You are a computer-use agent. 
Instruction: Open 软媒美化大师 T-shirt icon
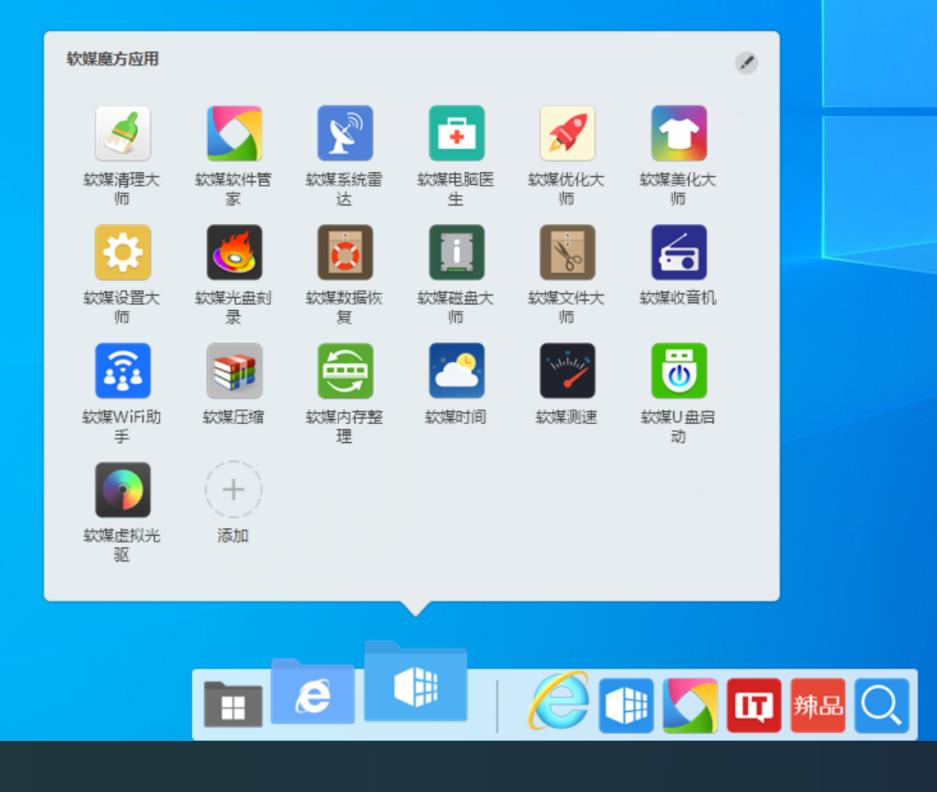pos(679,133)
